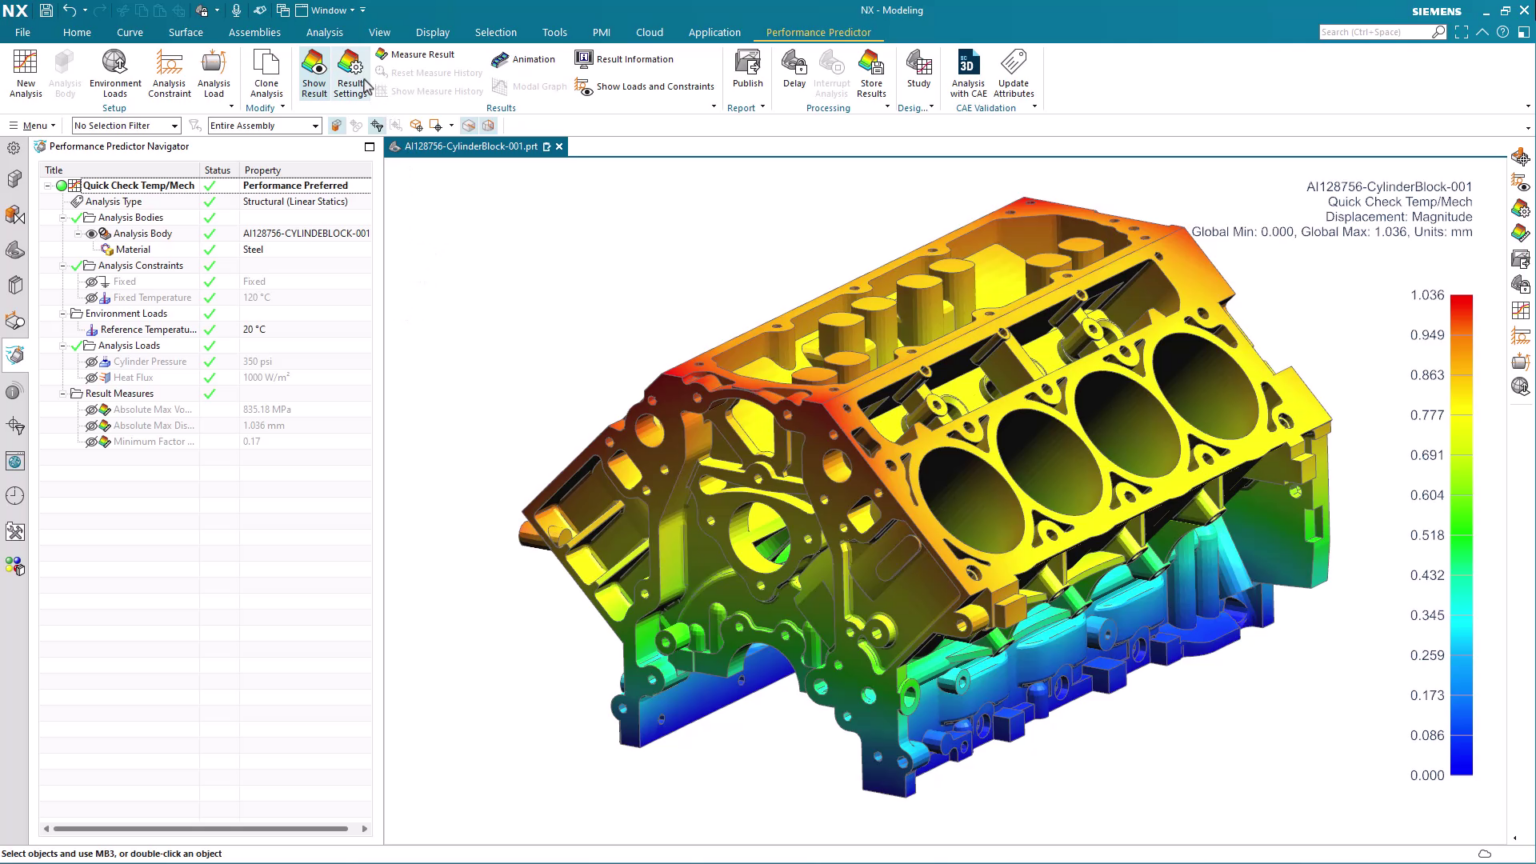
Task: Unhide Heat Flux load
Action: [91, 378]
